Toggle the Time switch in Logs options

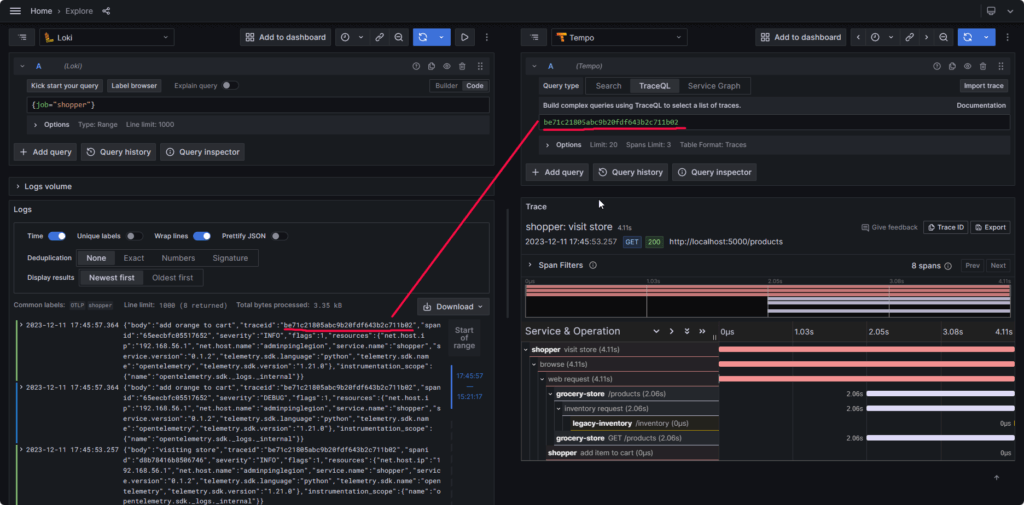click(57, 236)
